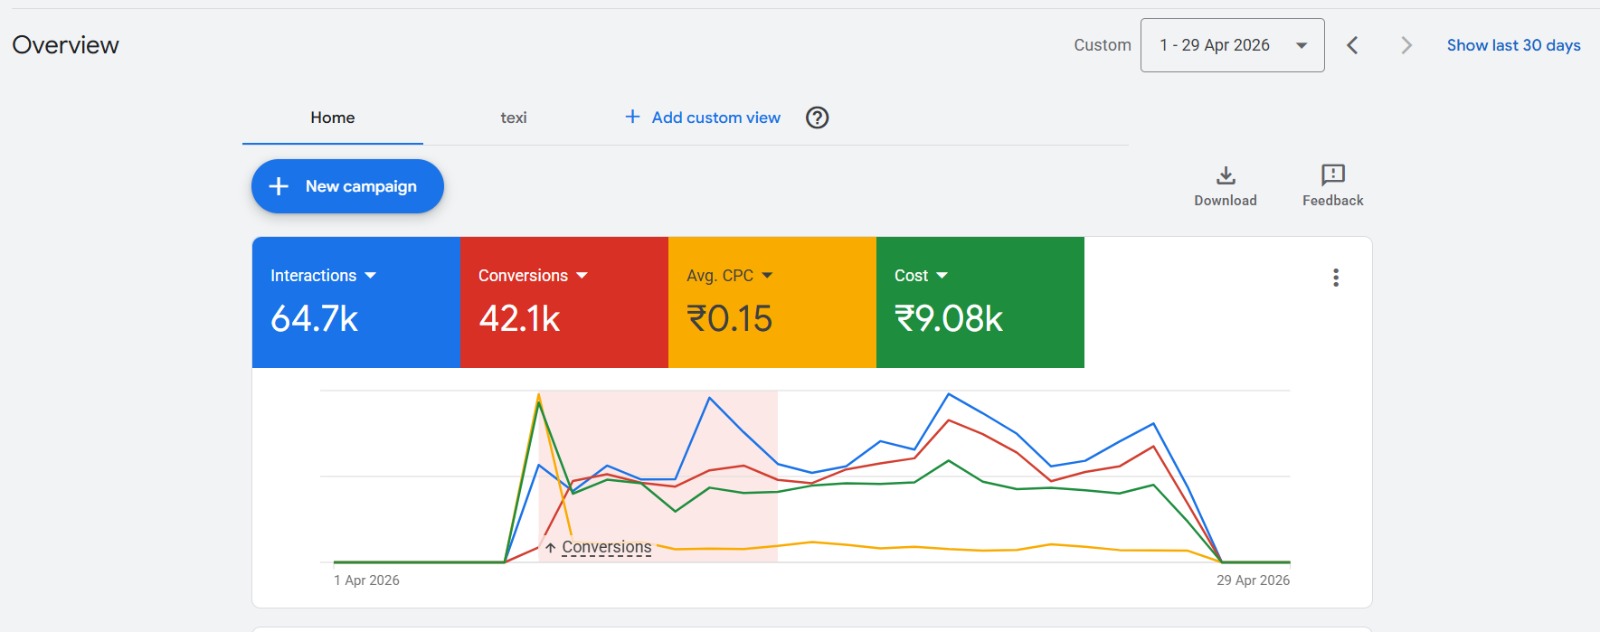
Task: Click the plus icon beside Add custom view
Action: [x=632, y=117]
